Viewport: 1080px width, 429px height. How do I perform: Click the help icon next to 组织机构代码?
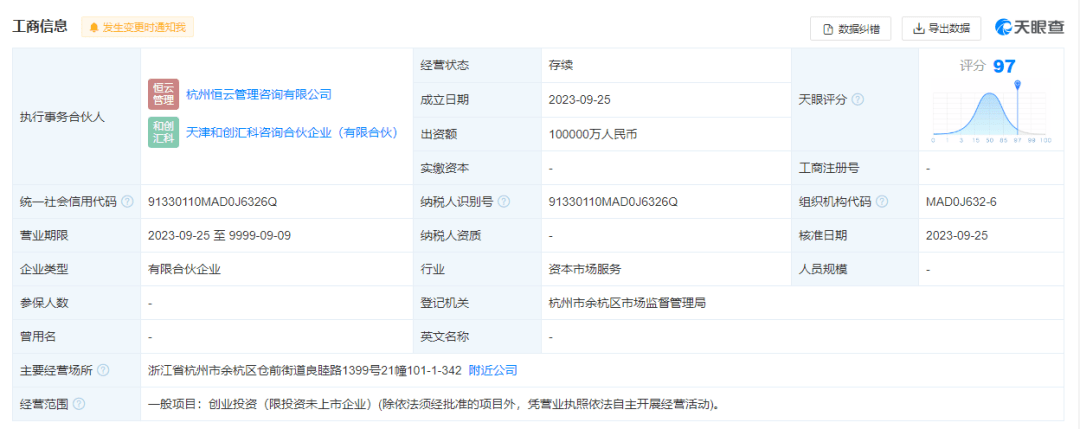tap(882, 202)
